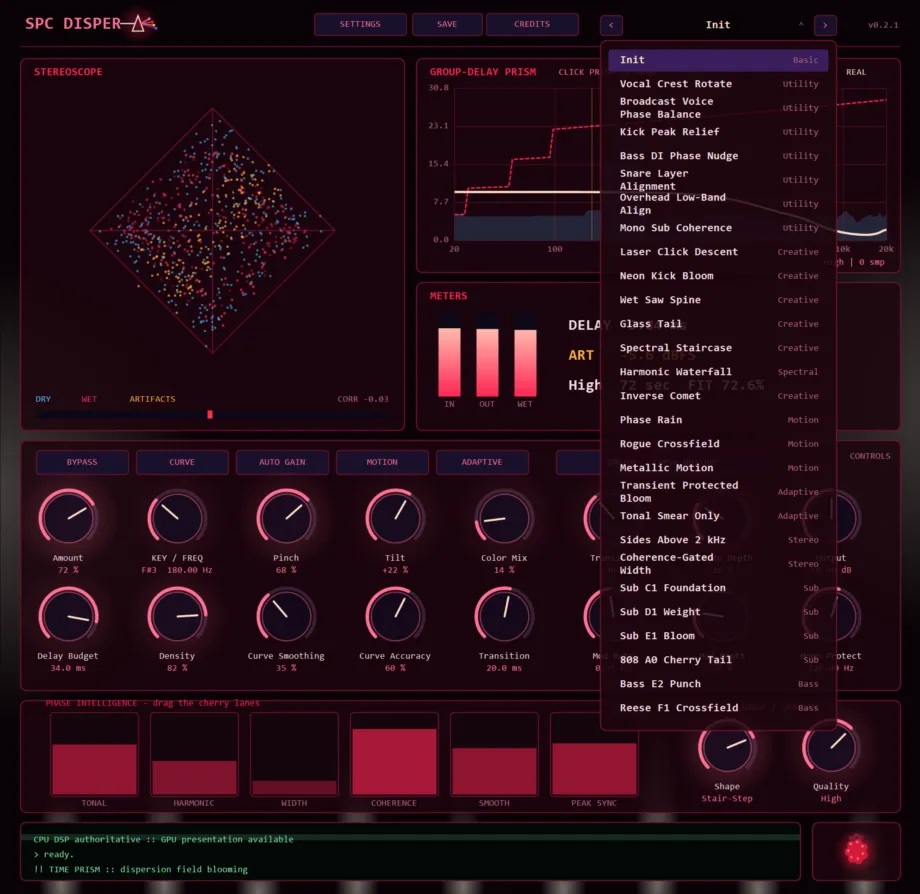Click the Quality knob set to High
The width and height of the screenshot is (920, 894).
point(830,748)
